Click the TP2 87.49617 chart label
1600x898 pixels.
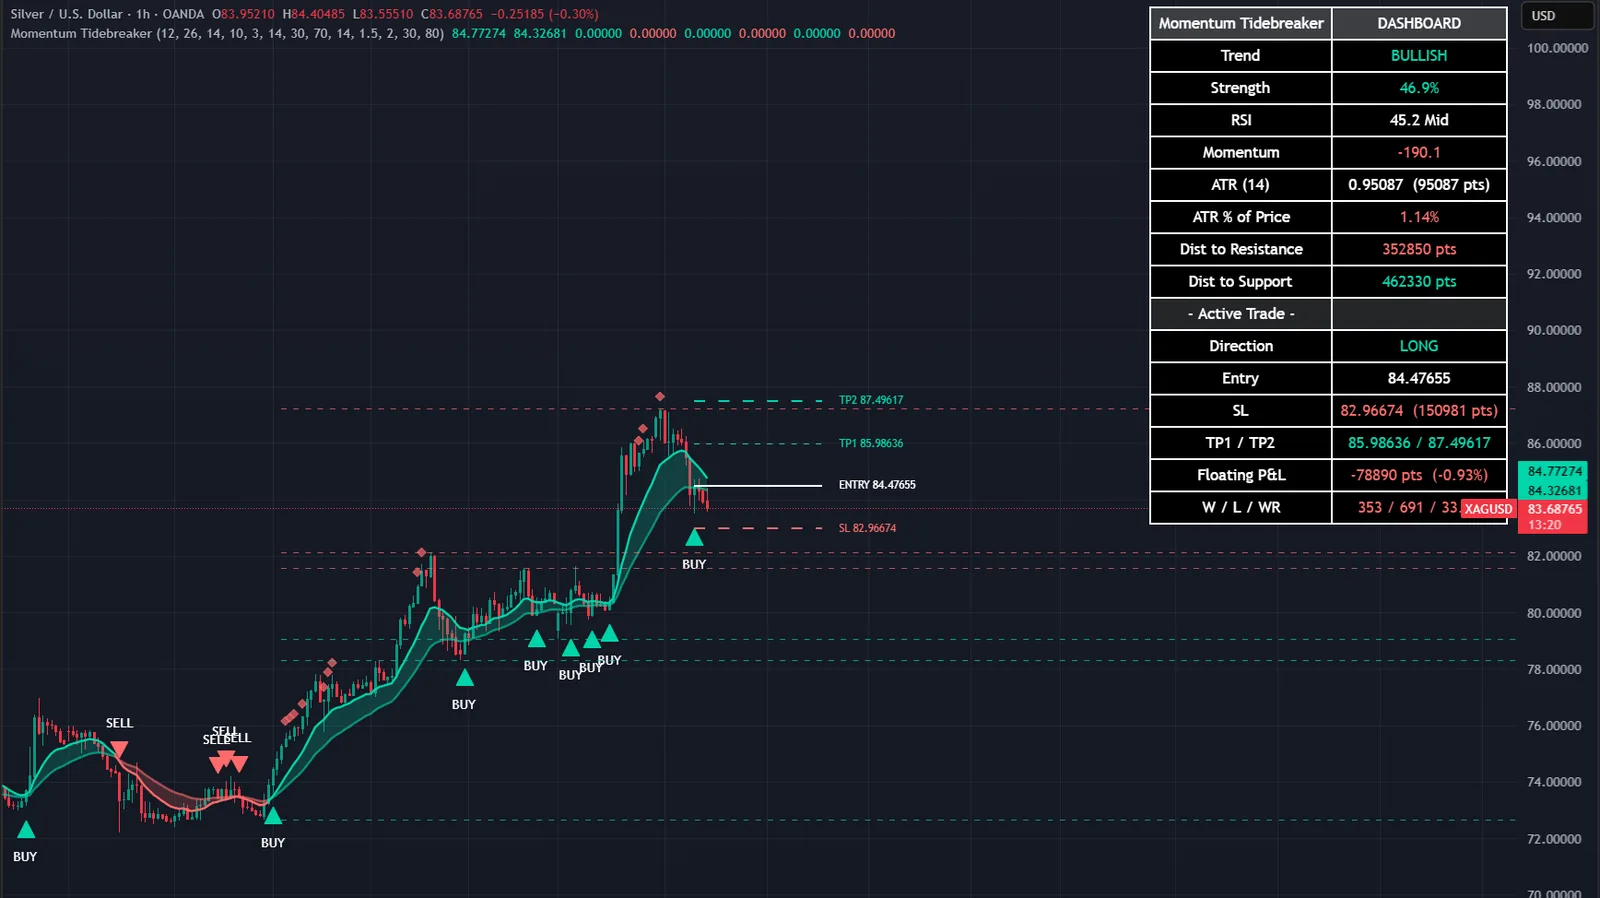tap(871, 400)
